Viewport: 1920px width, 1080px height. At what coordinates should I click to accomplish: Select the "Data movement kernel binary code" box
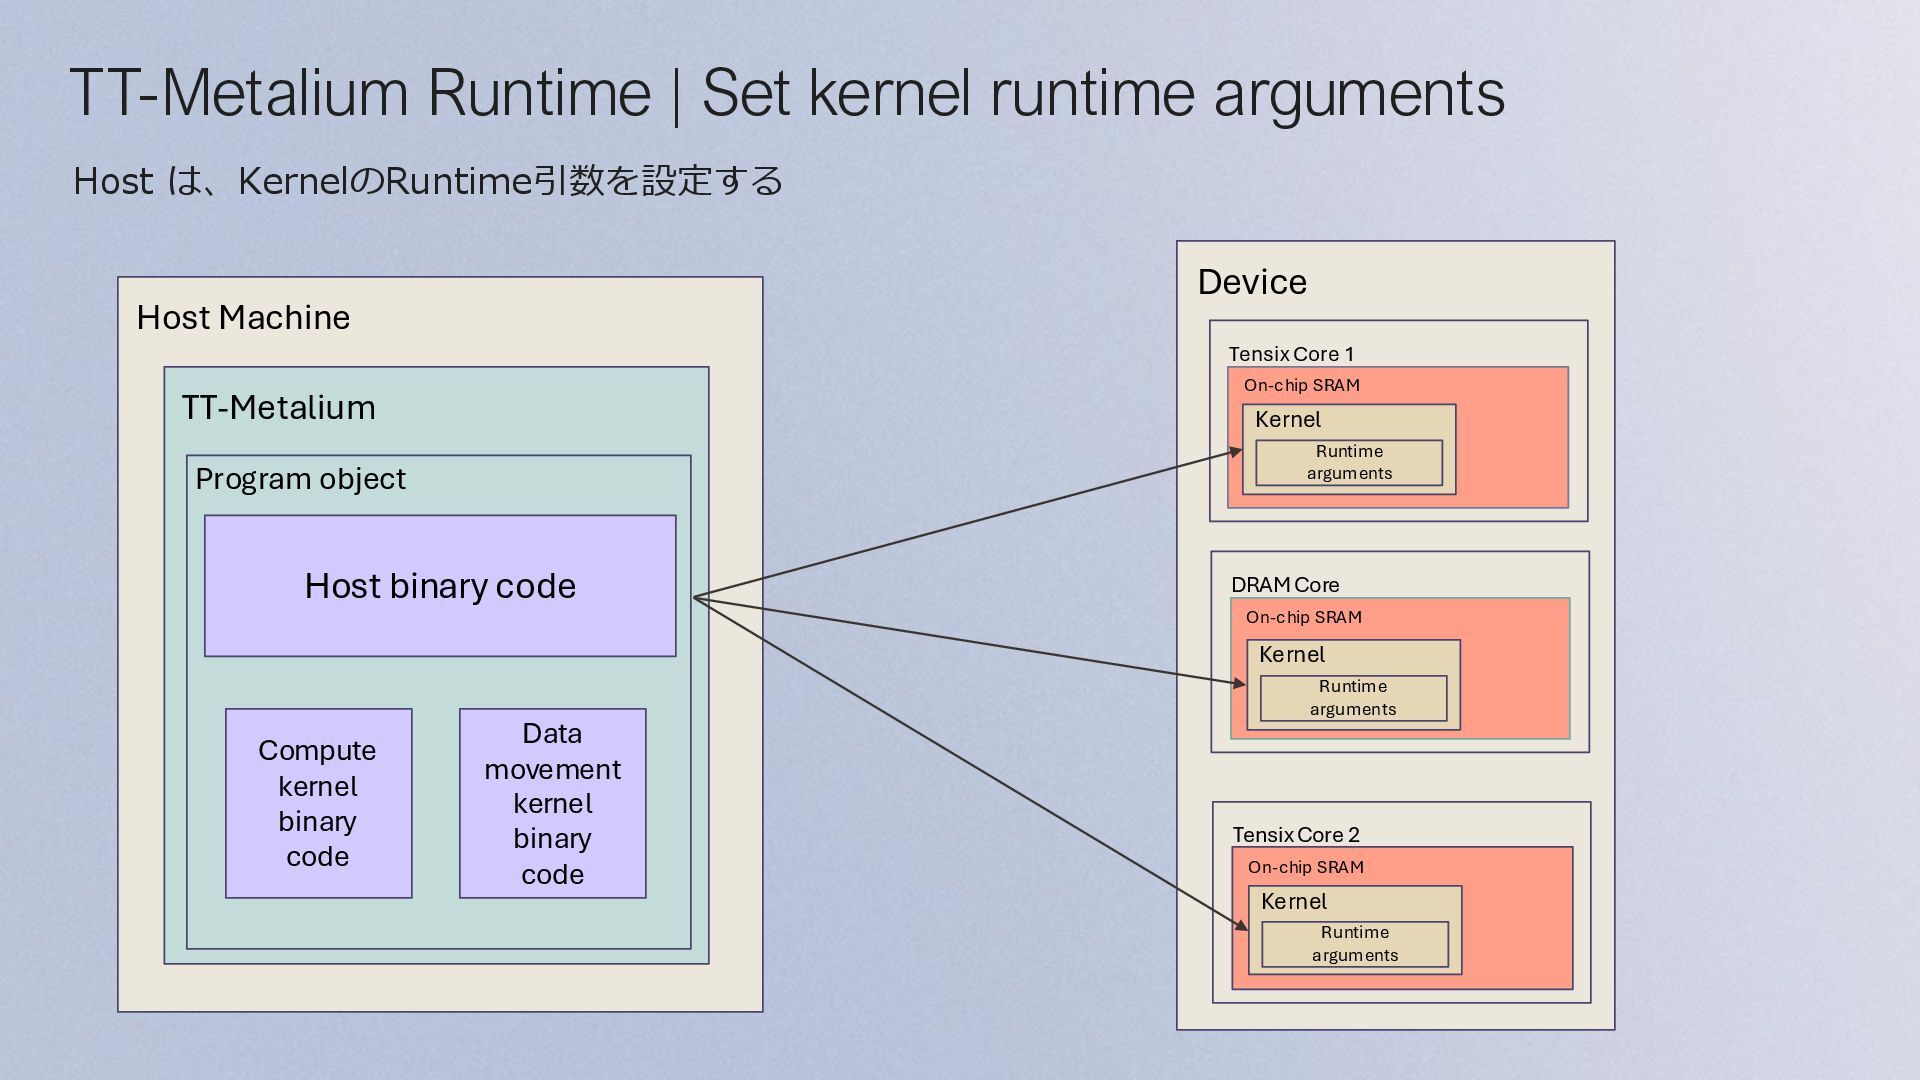tap(552, 803)
